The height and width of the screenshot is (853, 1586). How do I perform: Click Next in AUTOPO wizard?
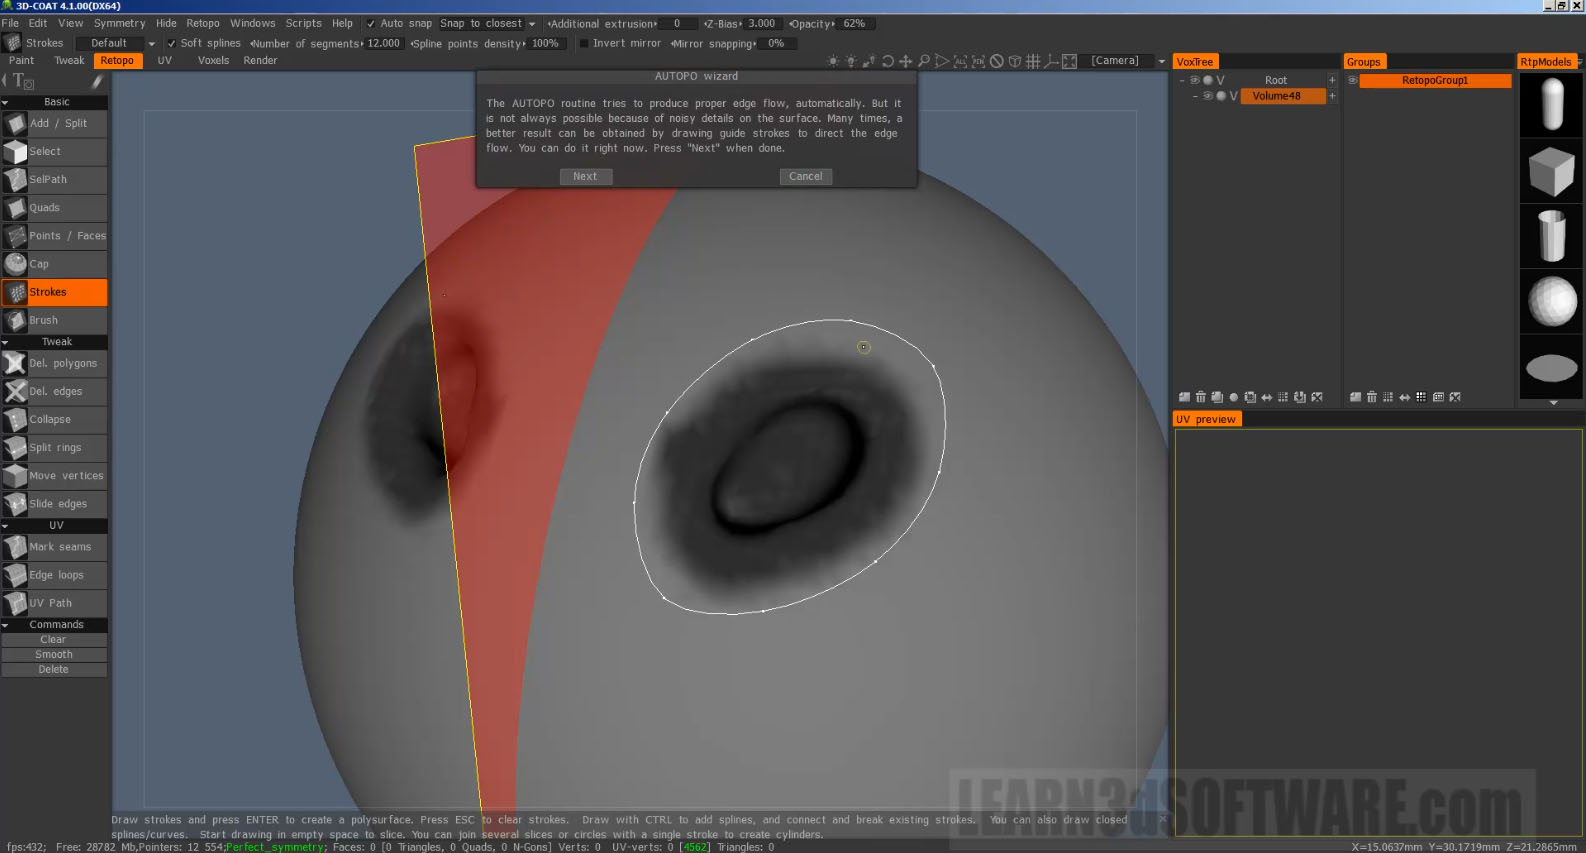point(585,176)
